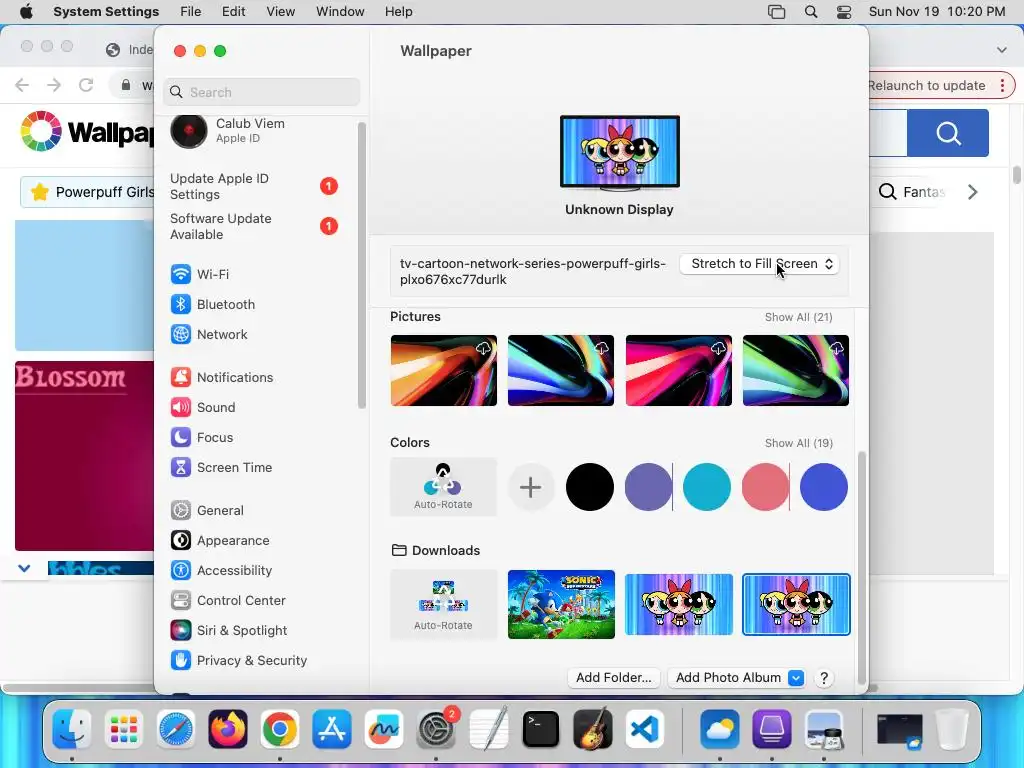Click the browser reload button
The width and height of the screenshot is (1024, 768).
86,85
